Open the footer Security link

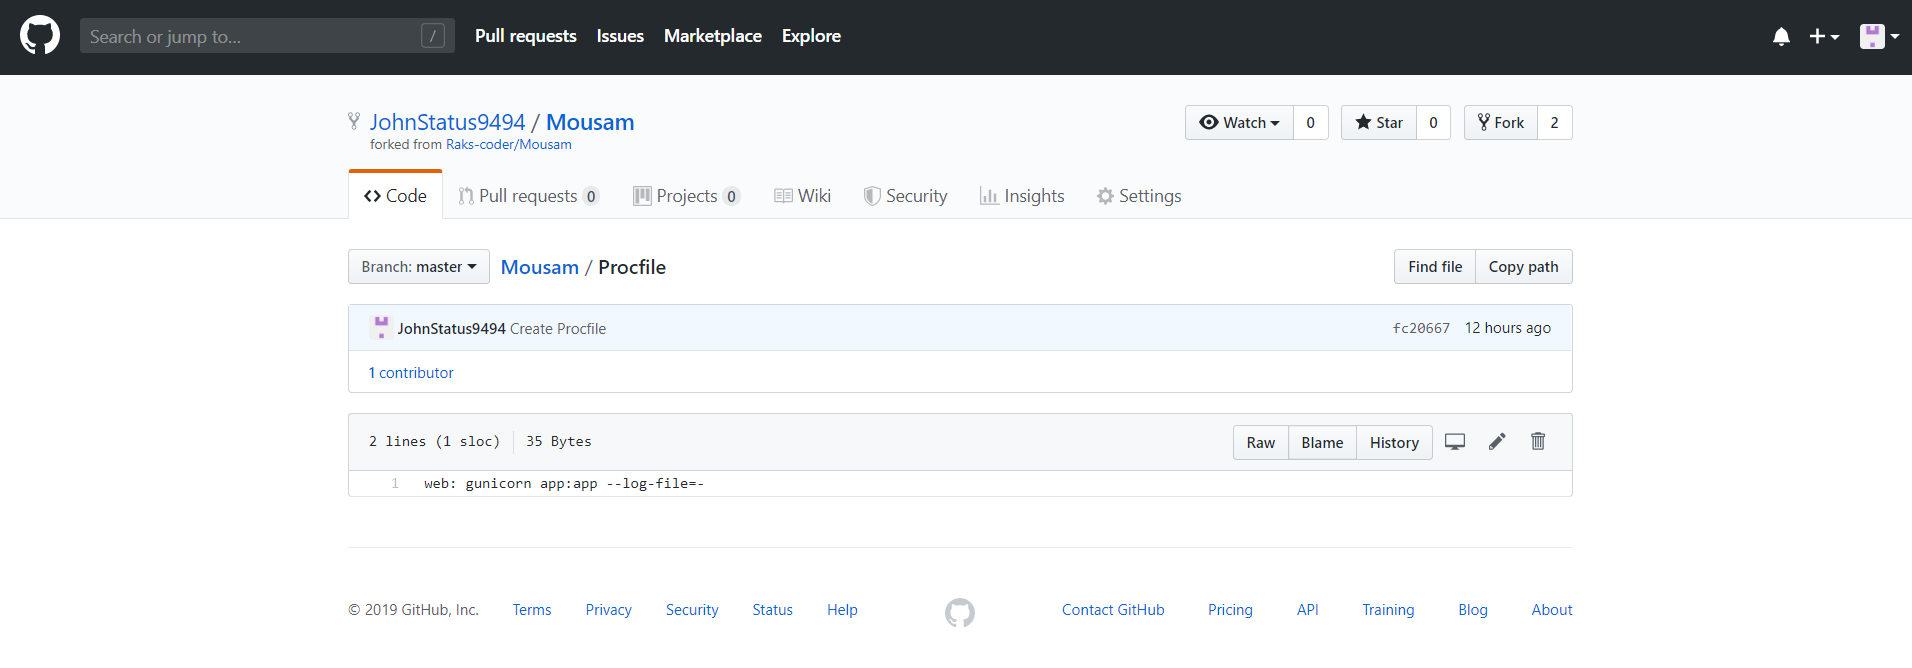tap(692, 610)
